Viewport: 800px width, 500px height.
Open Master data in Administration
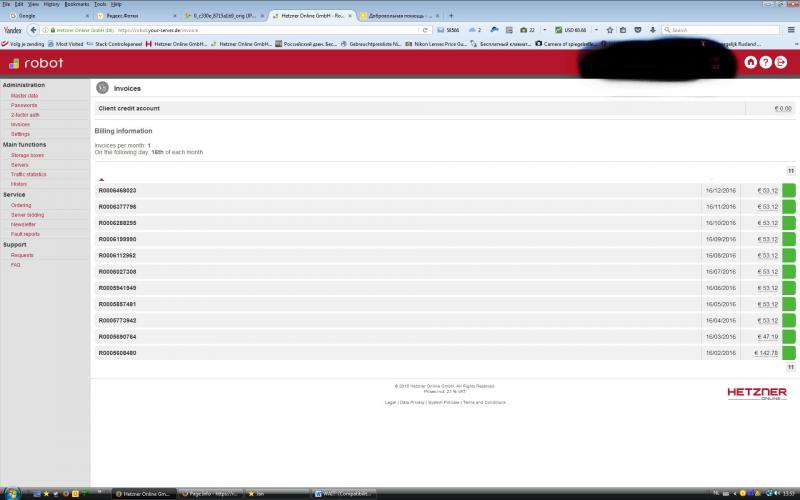pyautogui.click(x=24, y=96)
